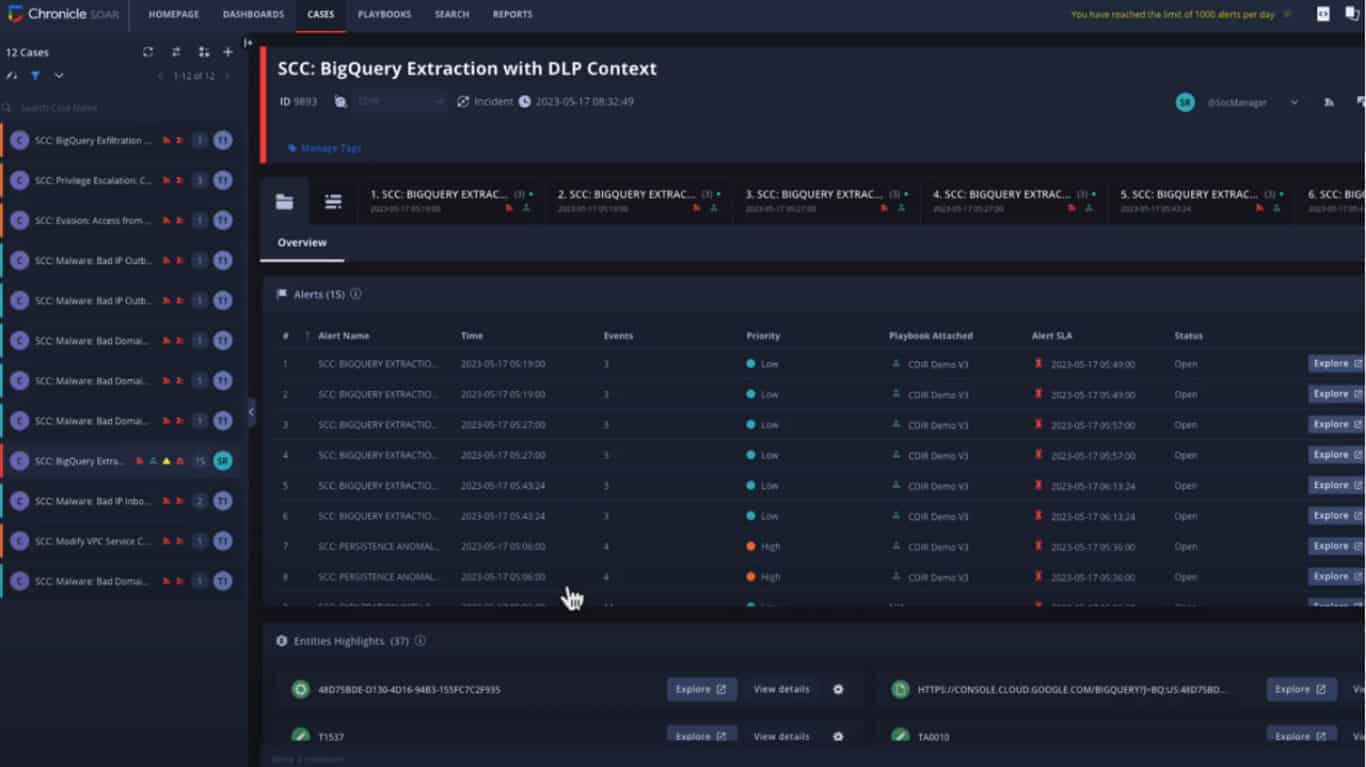This screenshot has width=1366, height=767.
Task: Refresh the cases list
Action: (148, 52)
